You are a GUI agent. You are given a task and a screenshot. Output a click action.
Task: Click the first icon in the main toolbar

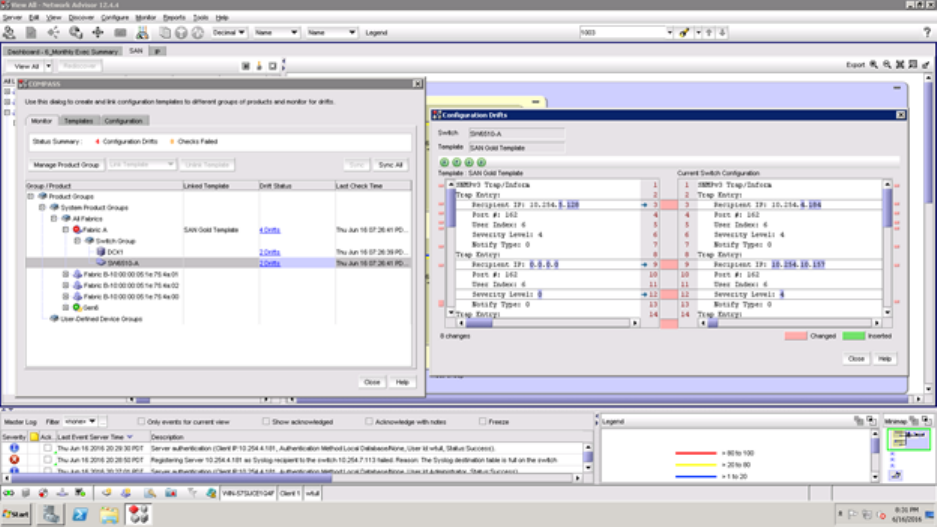point(10,32)
